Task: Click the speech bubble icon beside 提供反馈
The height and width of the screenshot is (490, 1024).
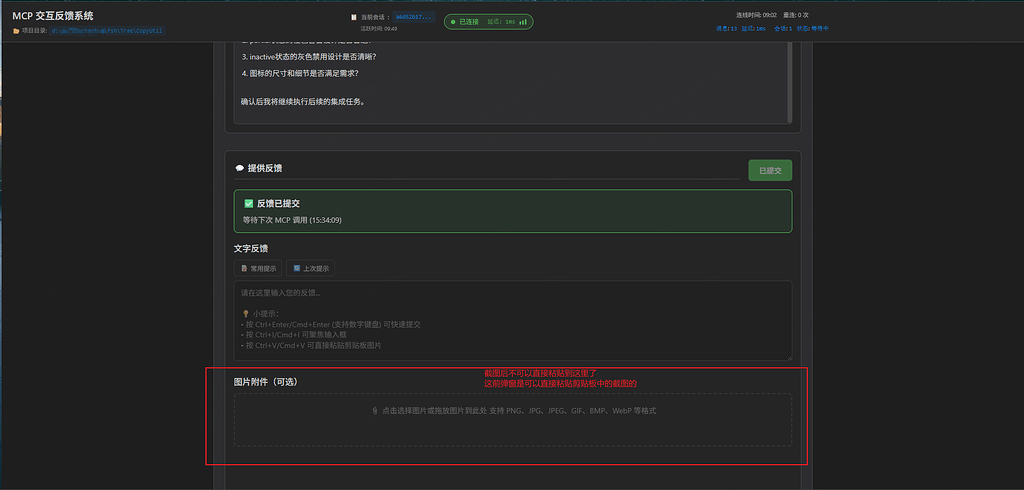Action: pos(240,169)
